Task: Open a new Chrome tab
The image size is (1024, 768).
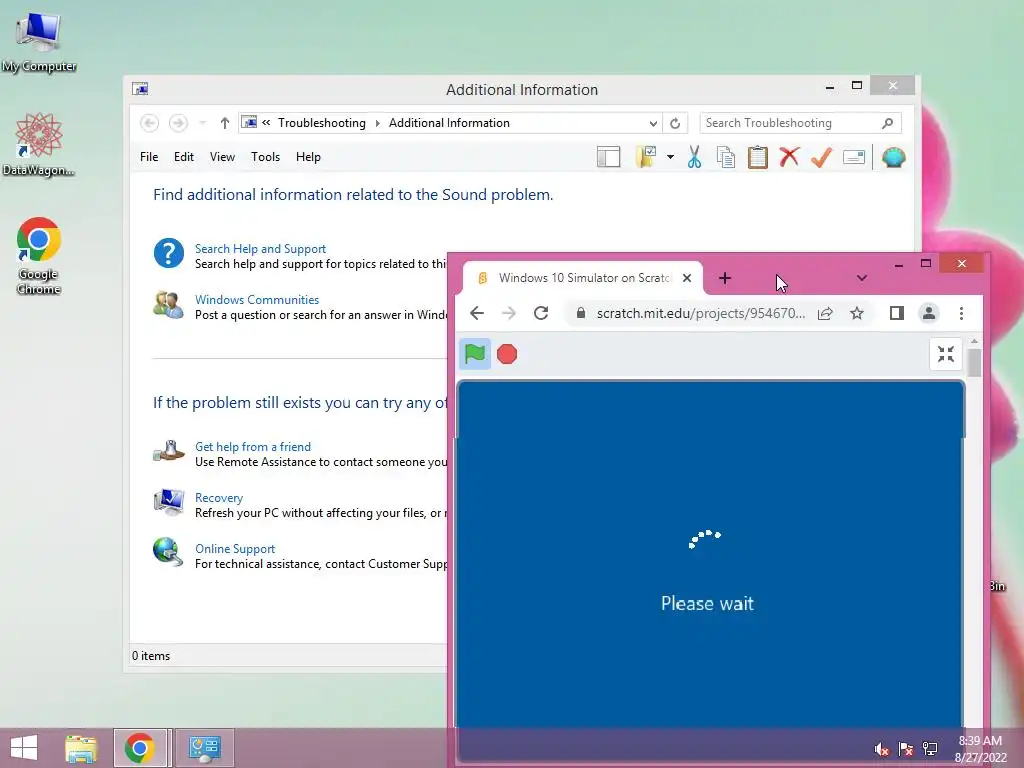Action: coord(725,278)
